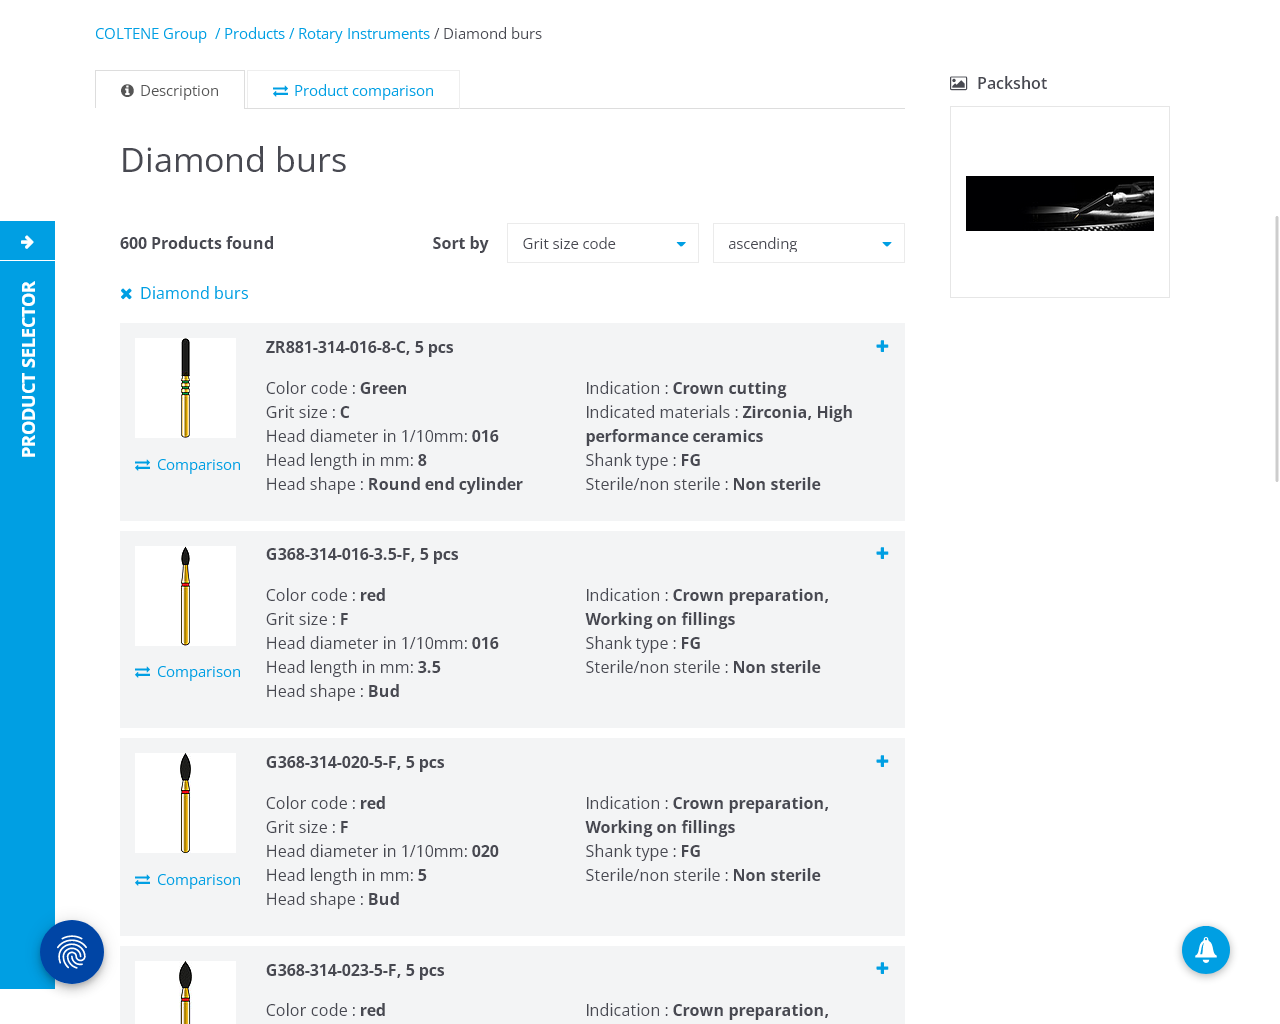Click the notification bell icon
The height and width of the screenshot is (1024, 1280).
pos(1206,950)
